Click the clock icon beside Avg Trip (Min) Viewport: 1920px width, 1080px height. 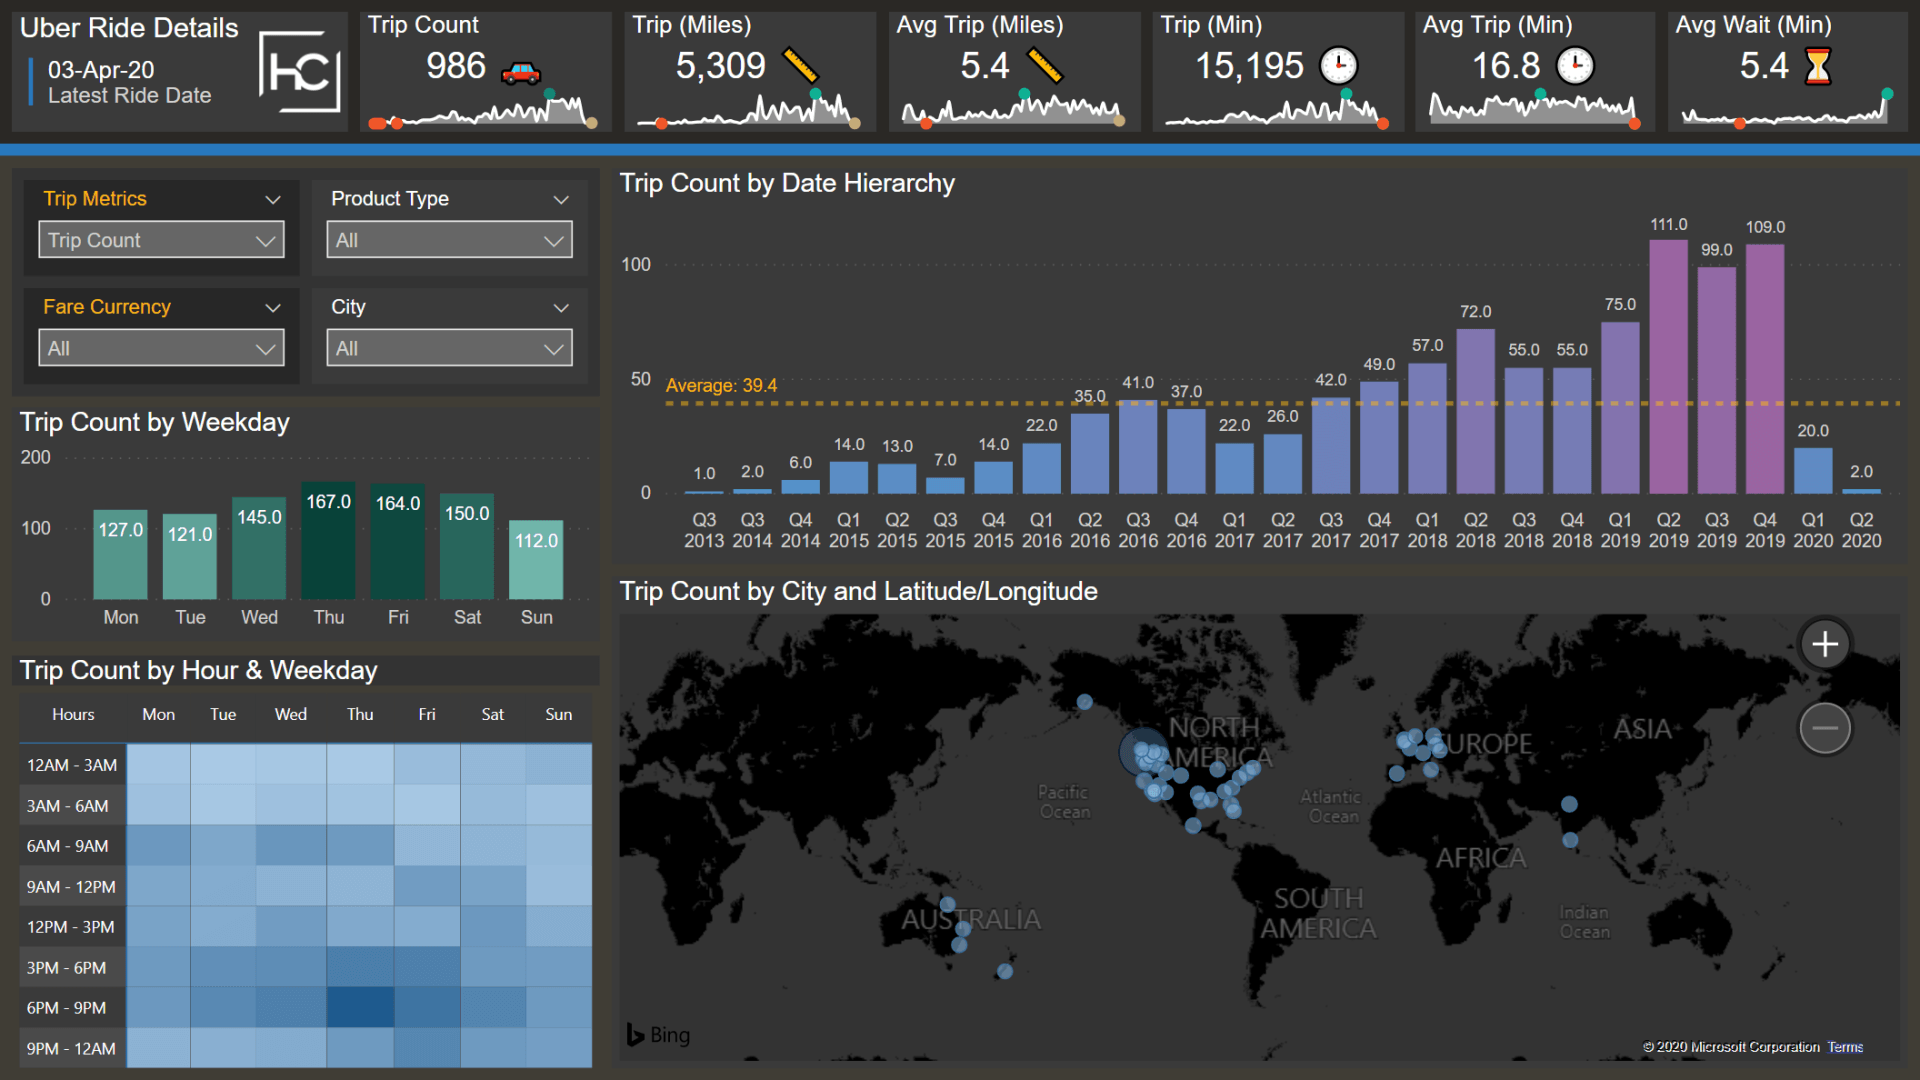(x=1575, y=66)
